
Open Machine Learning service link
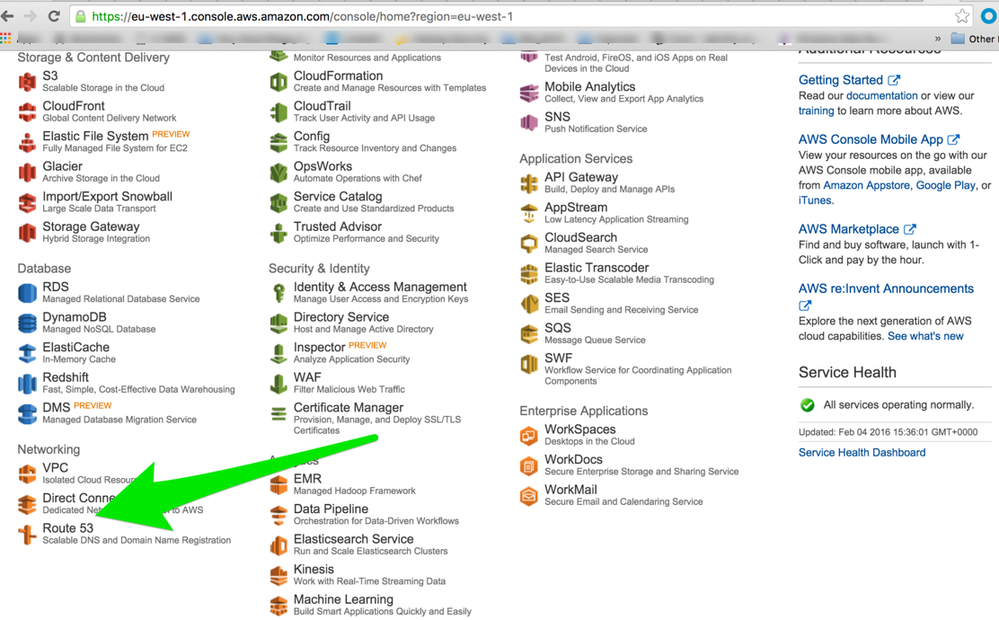[x=343, y=600]
